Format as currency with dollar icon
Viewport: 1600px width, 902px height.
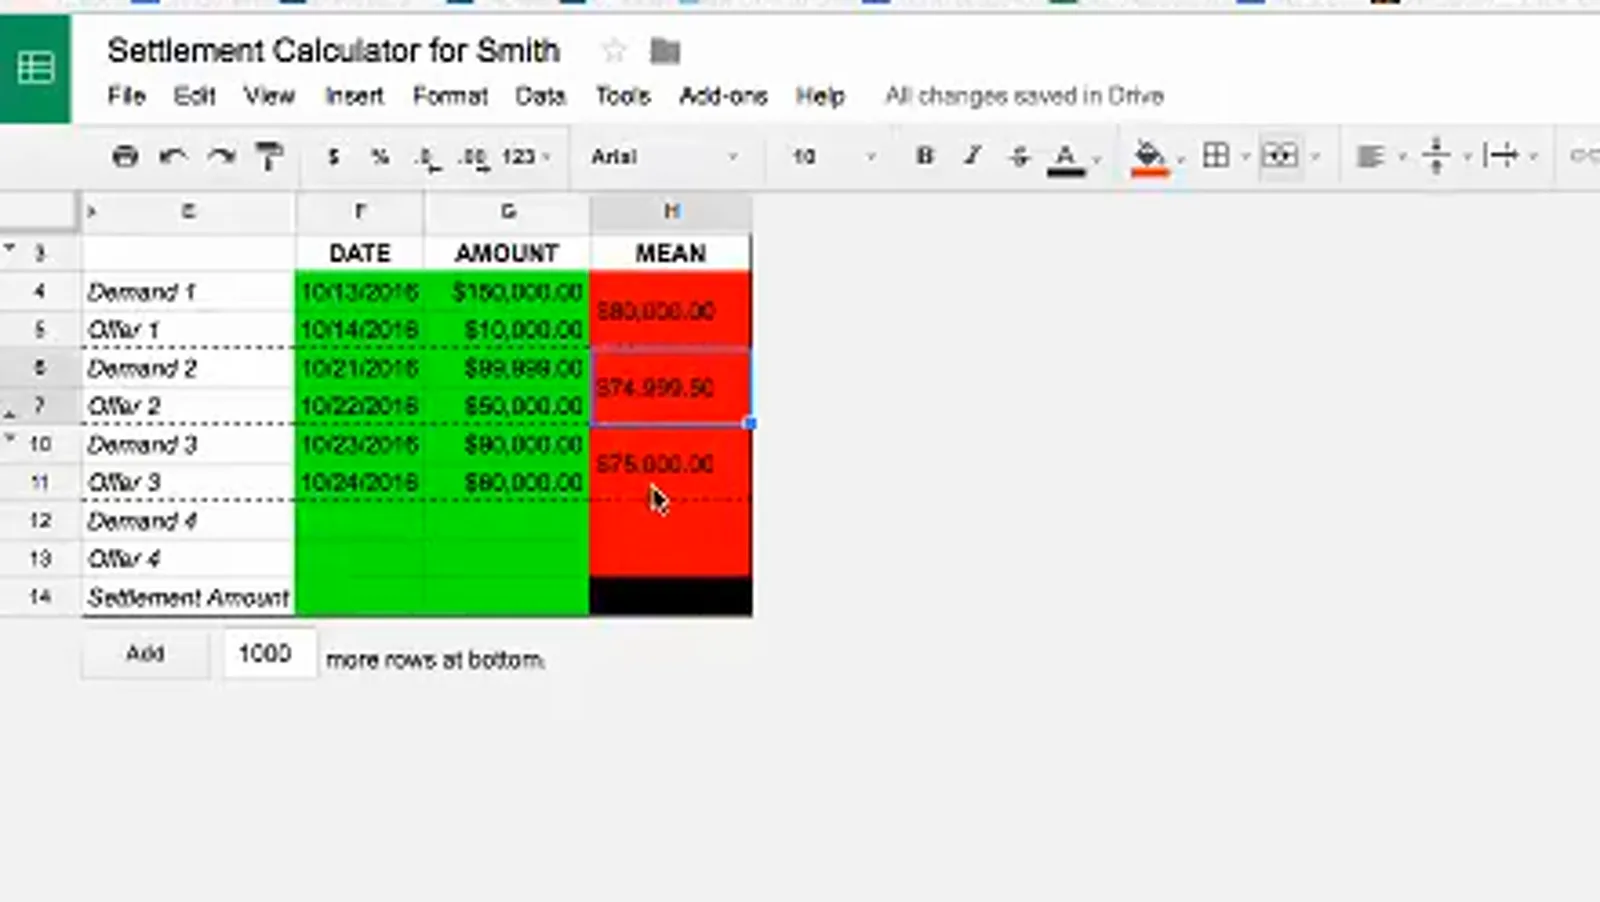tap(333, 156)
